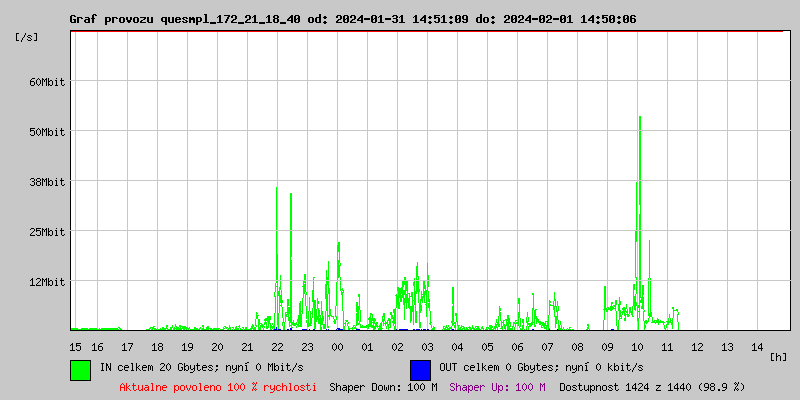Select the 12Mbit y-axis label
Image resolution: width=800 pixels, height=400 pixels.
[x=46, y=282]
